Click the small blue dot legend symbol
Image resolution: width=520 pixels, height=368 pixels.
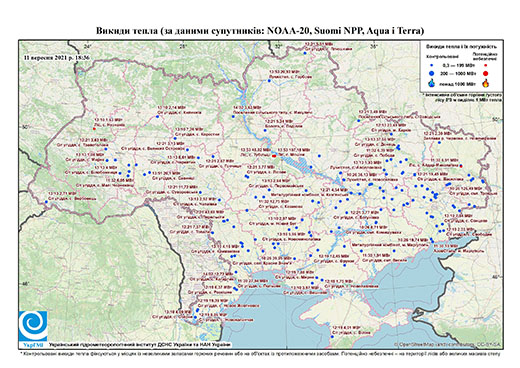click(x=432, y=66)
